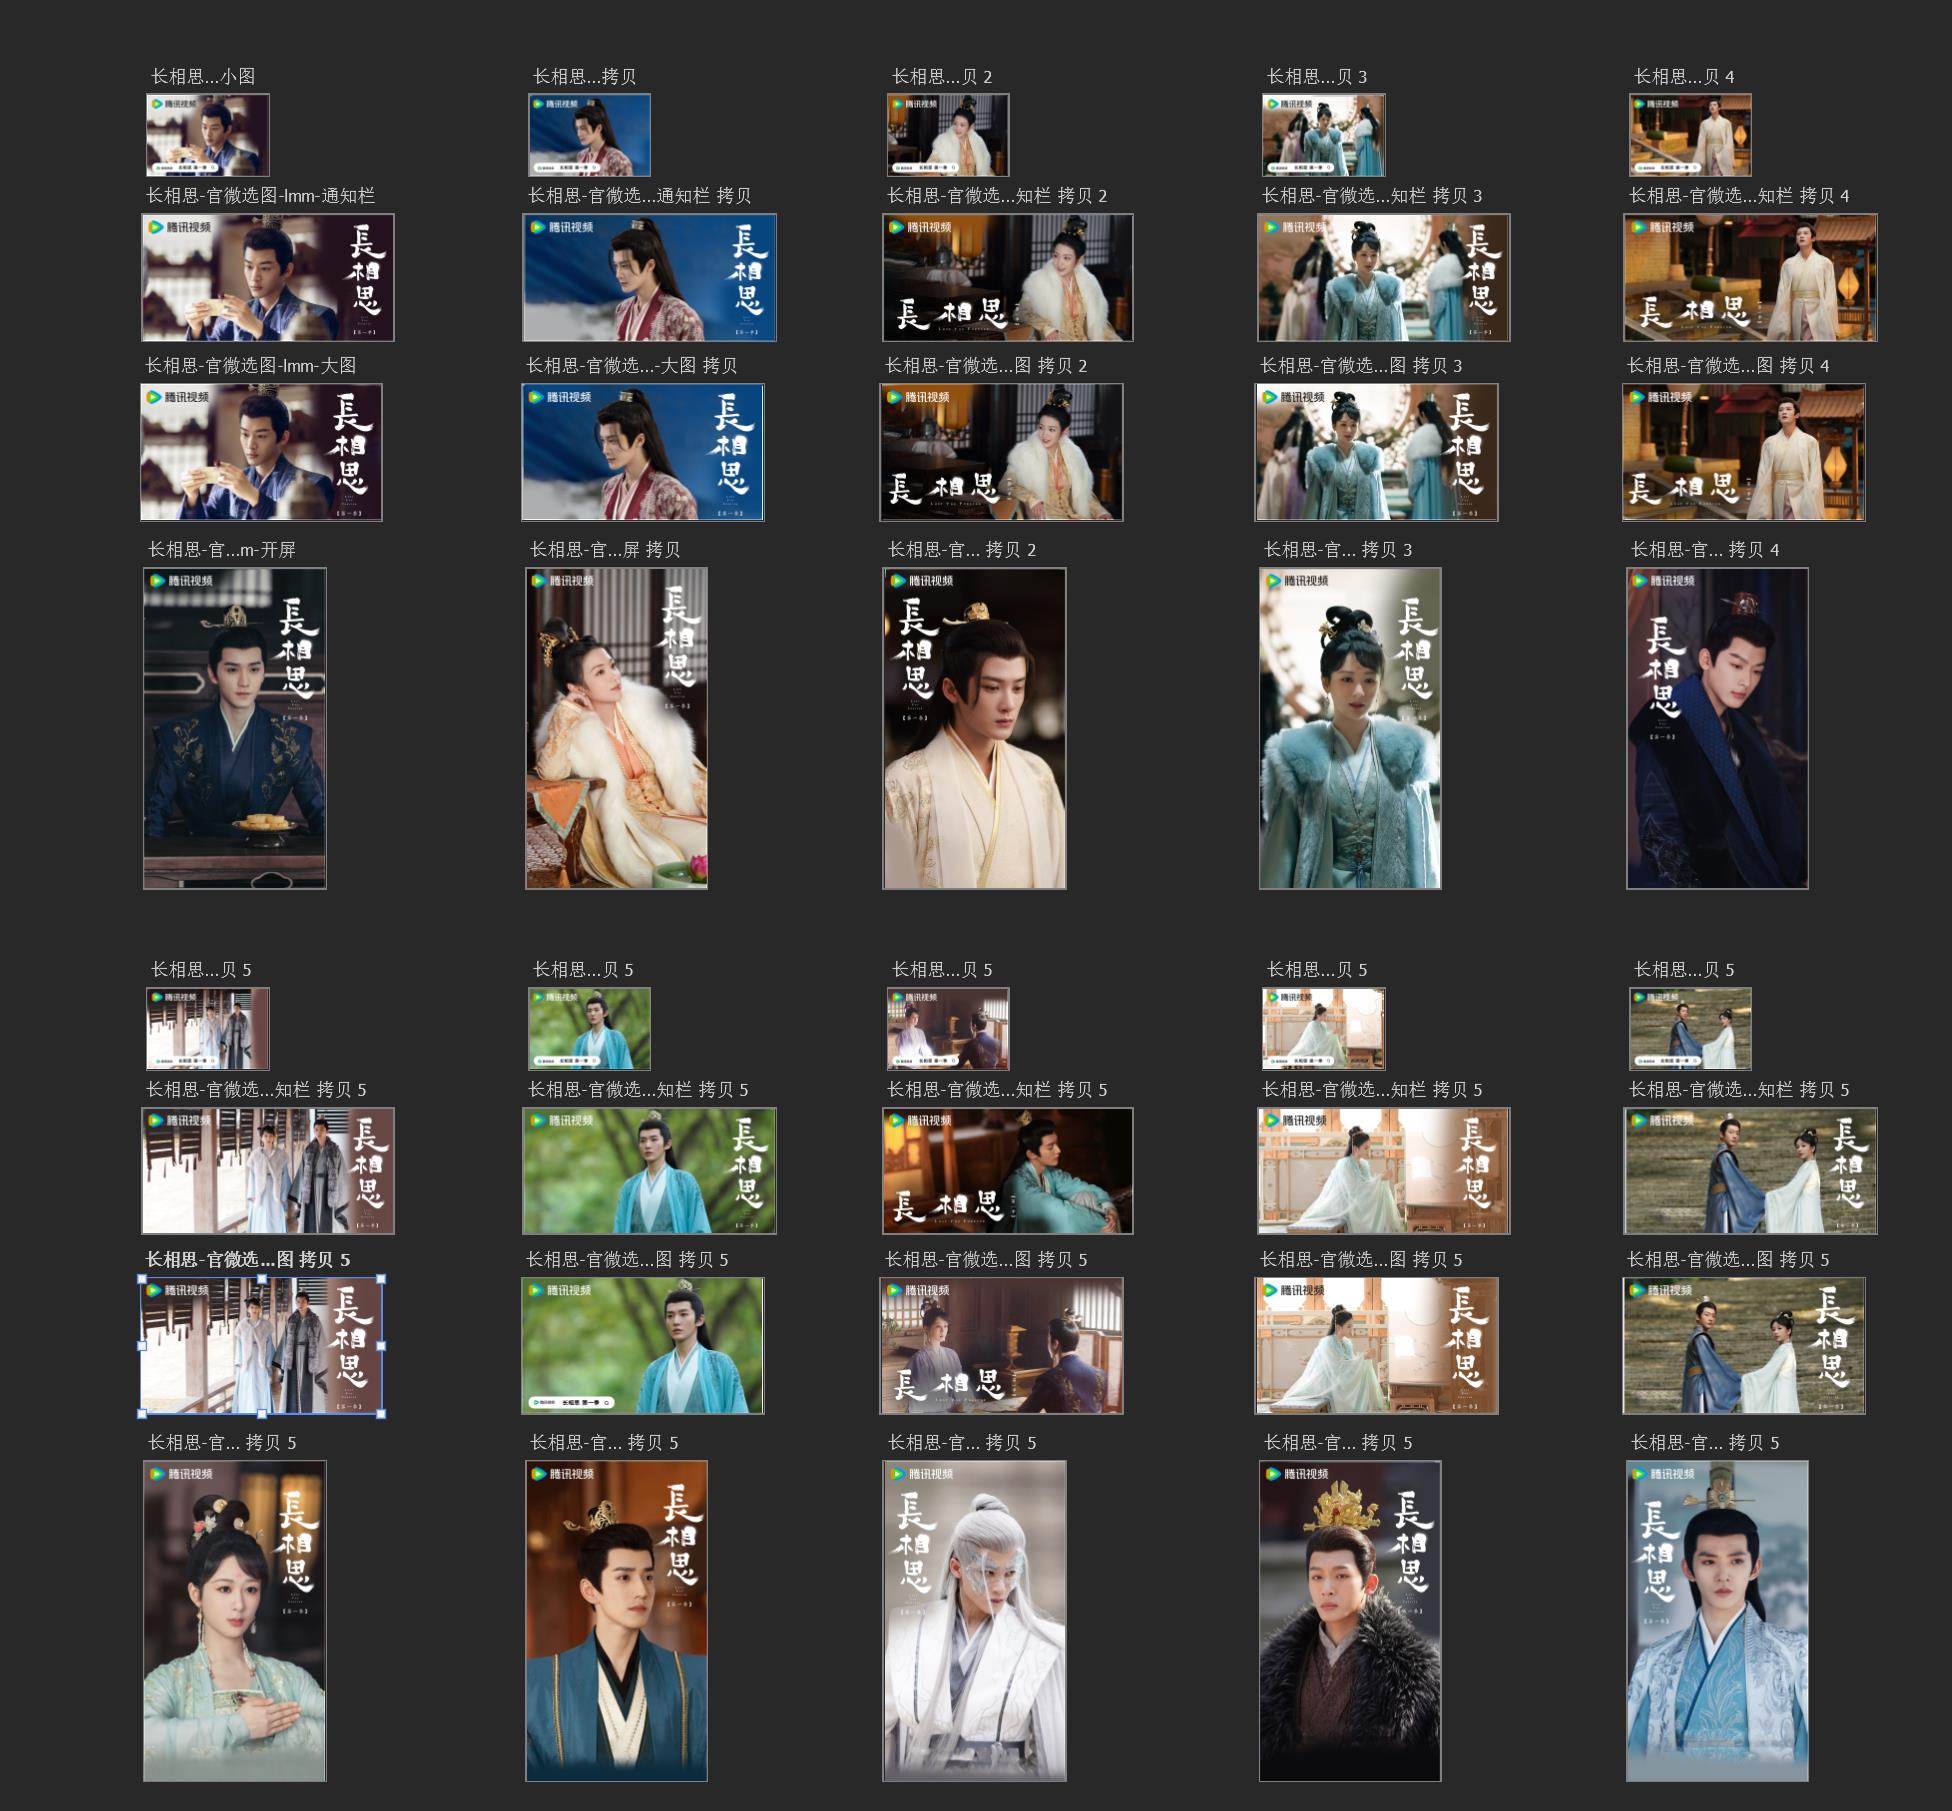Click the label 长相思-官微选...通知栏 拷贝
The width and height of the screenshot is (1952, 1811).
[640, 196]
